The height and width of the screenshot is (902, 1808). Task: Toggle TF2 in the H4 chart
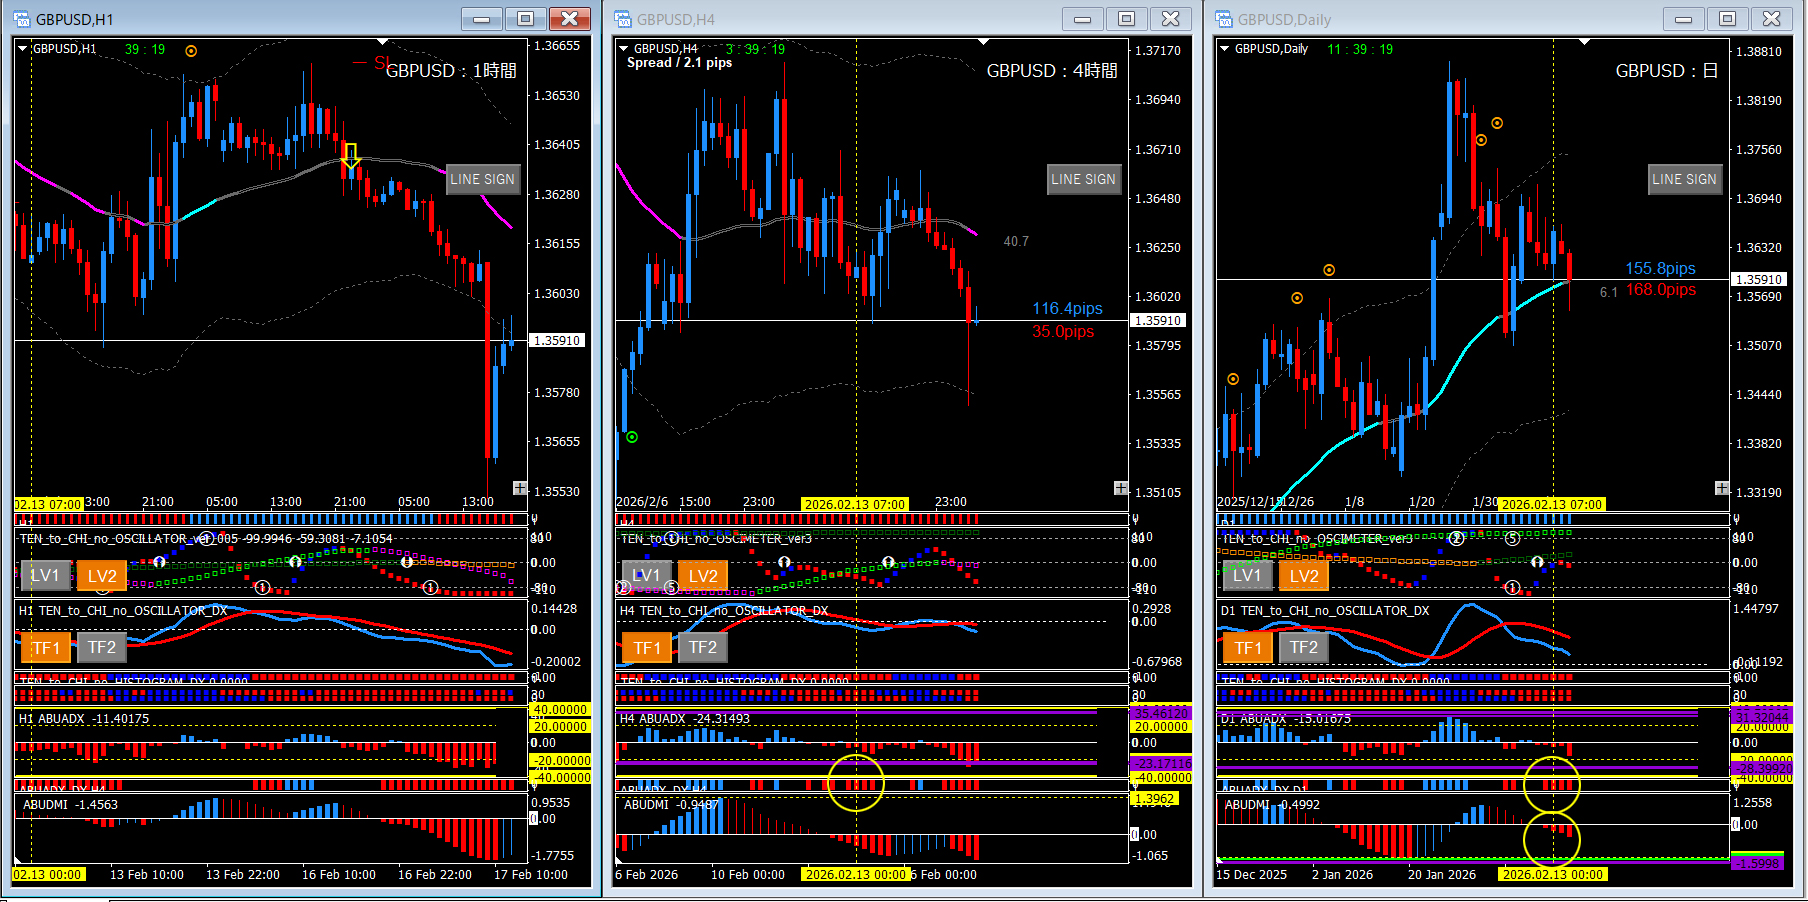pos(703,647)
